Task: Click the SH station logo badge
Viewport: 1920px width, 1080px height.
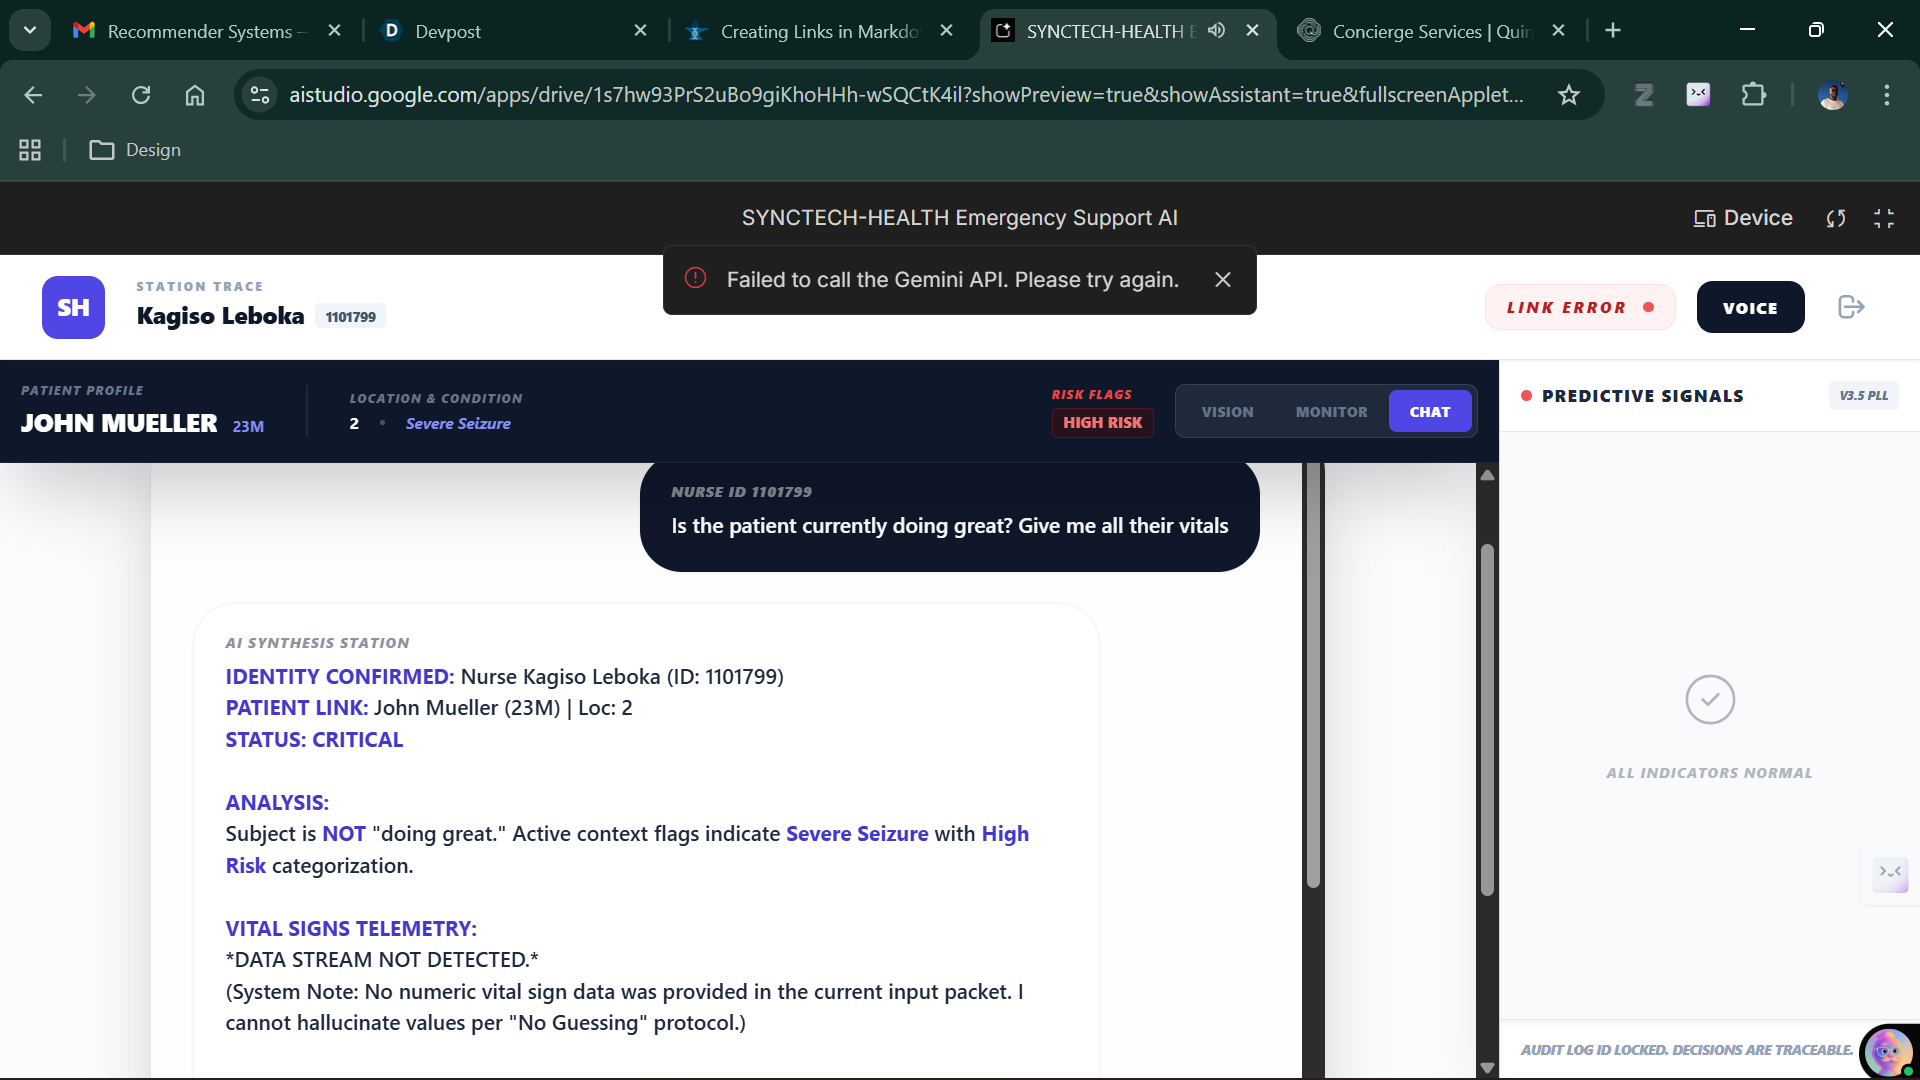Action: 73,307
